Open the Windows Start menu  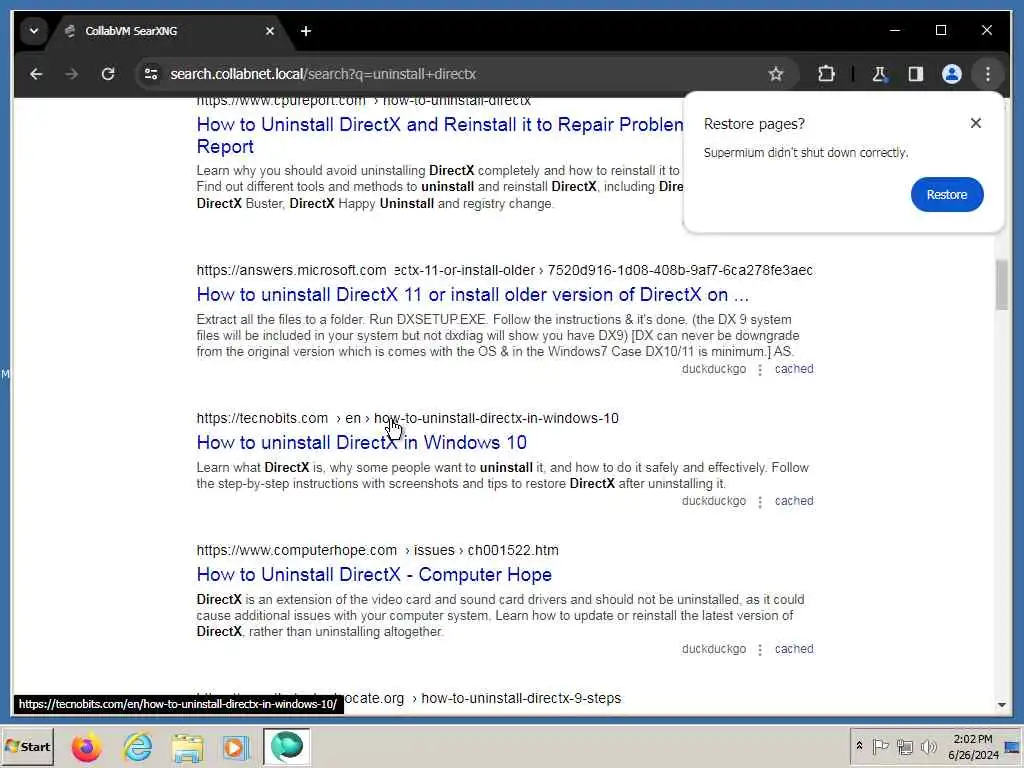click(28, 746)
